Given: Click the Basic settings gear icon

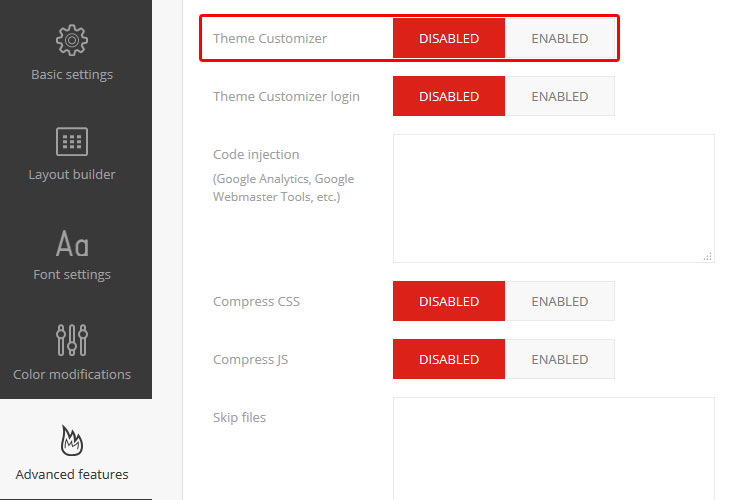Looking at the screenshot, I should pyautogui.click(x=72, y=40).
